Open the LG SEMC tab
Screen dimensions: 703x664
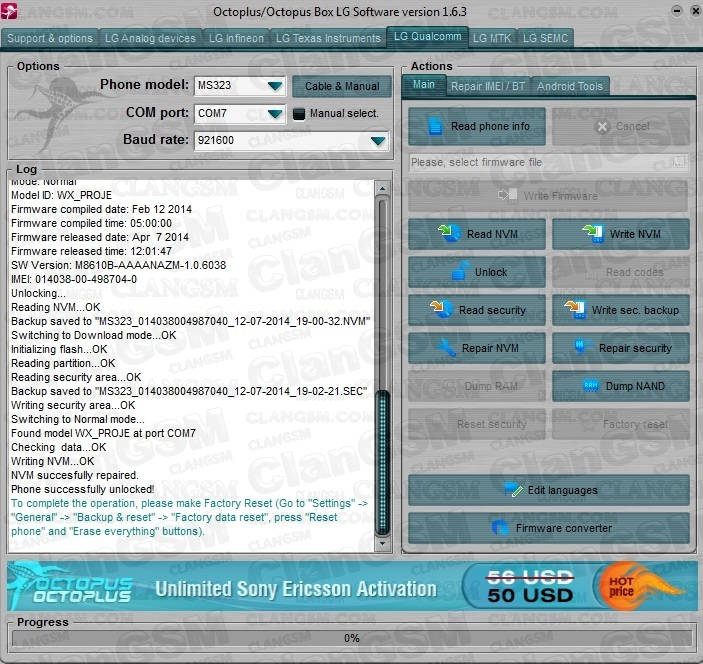545,39
